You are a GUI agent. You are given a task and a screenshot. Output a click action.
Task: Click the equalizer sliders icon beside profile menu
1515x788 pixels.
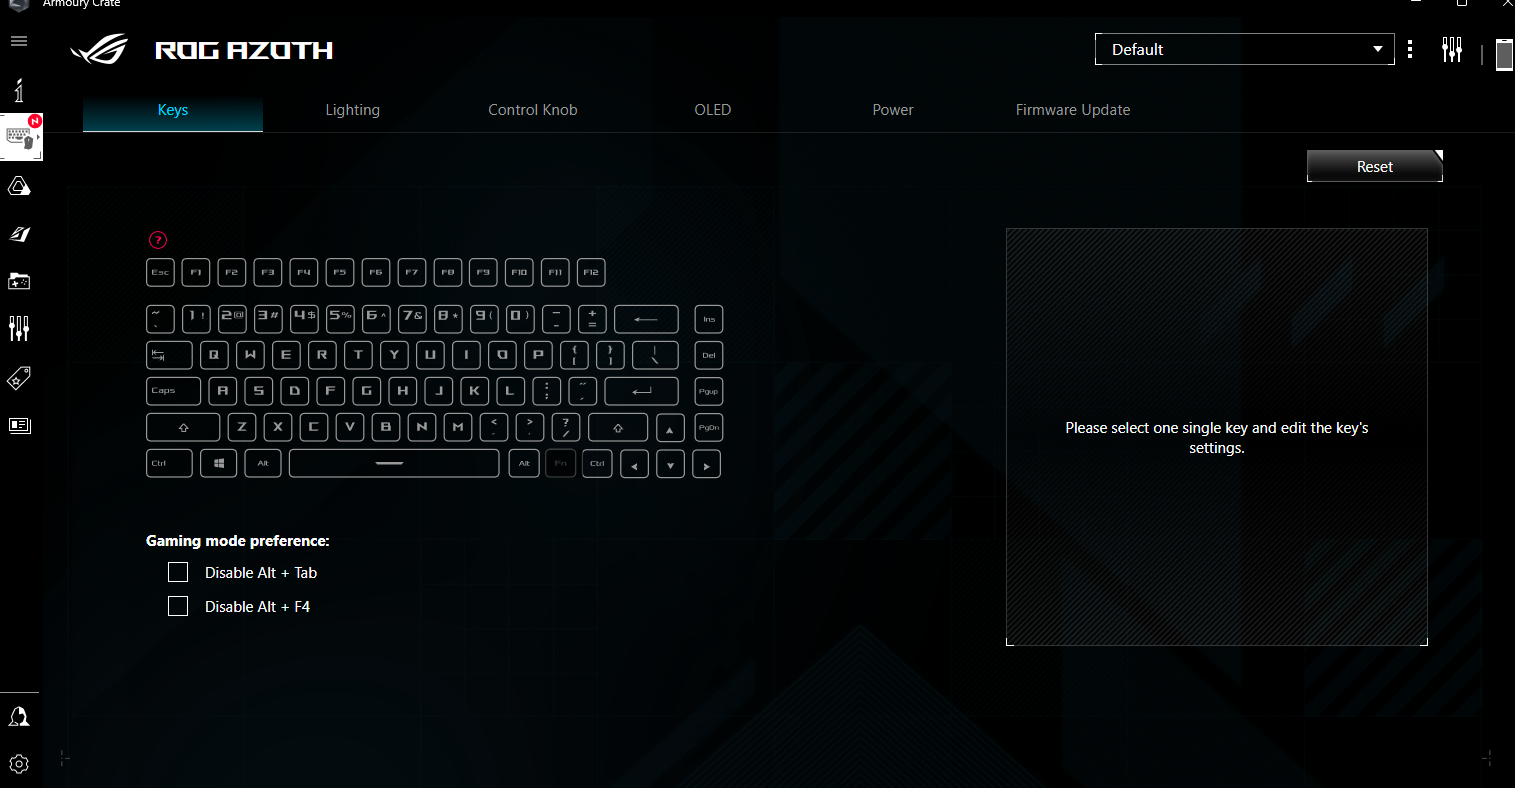pos(1451,50)
